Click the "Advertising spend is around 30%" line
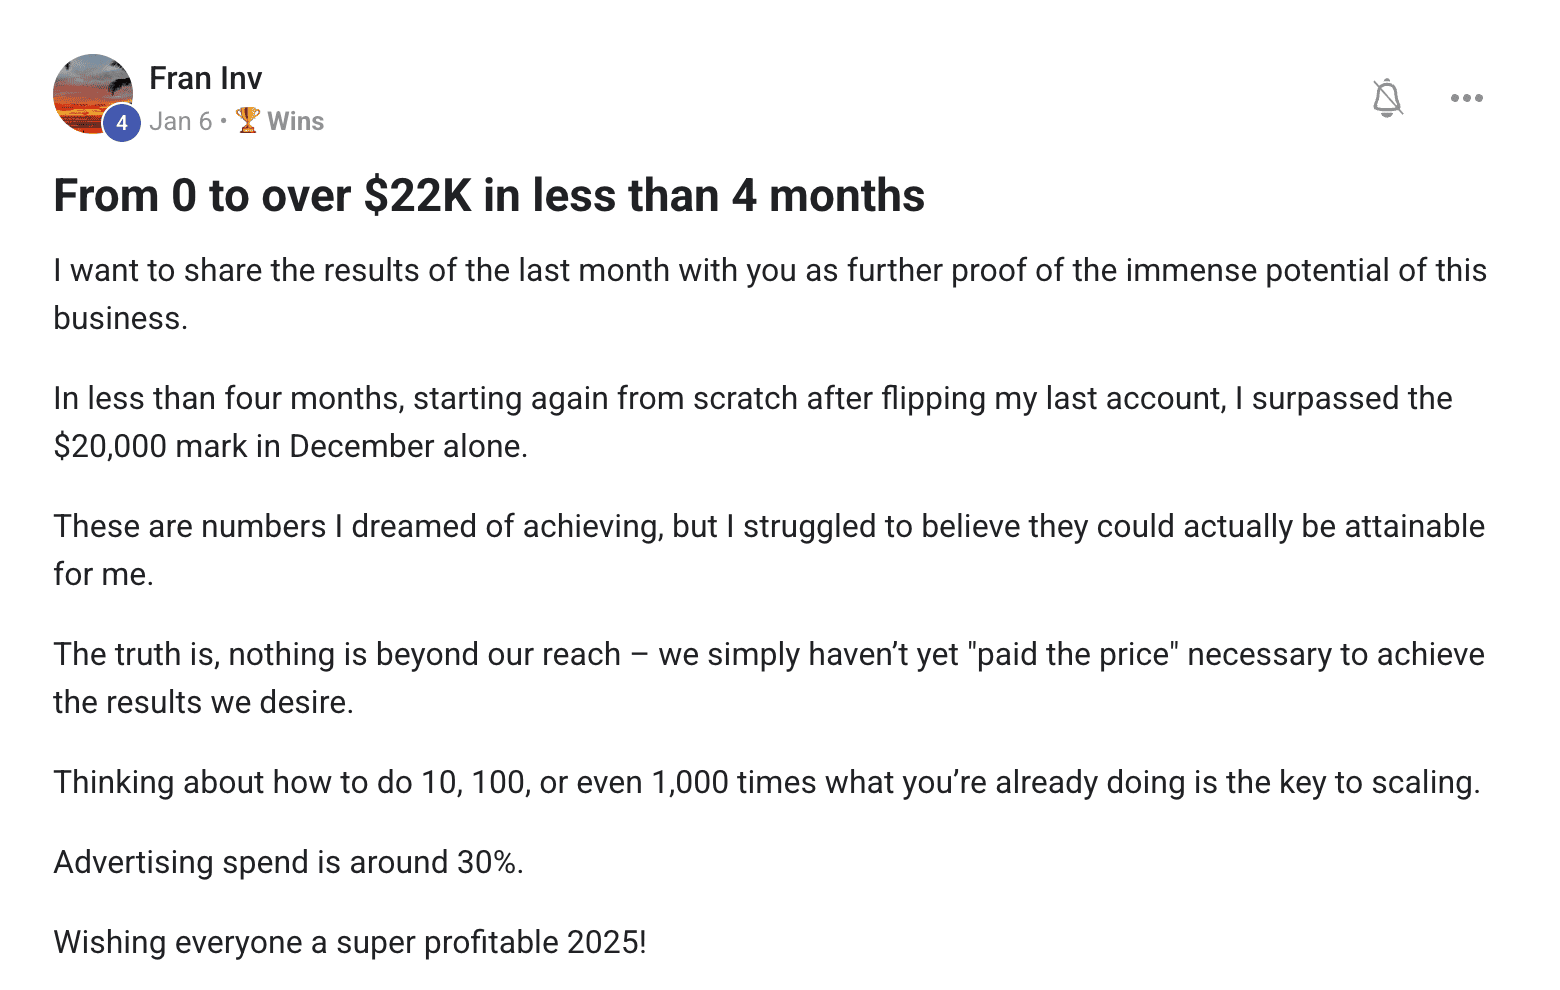This screenshot has width=1560, height=990. 288,862
